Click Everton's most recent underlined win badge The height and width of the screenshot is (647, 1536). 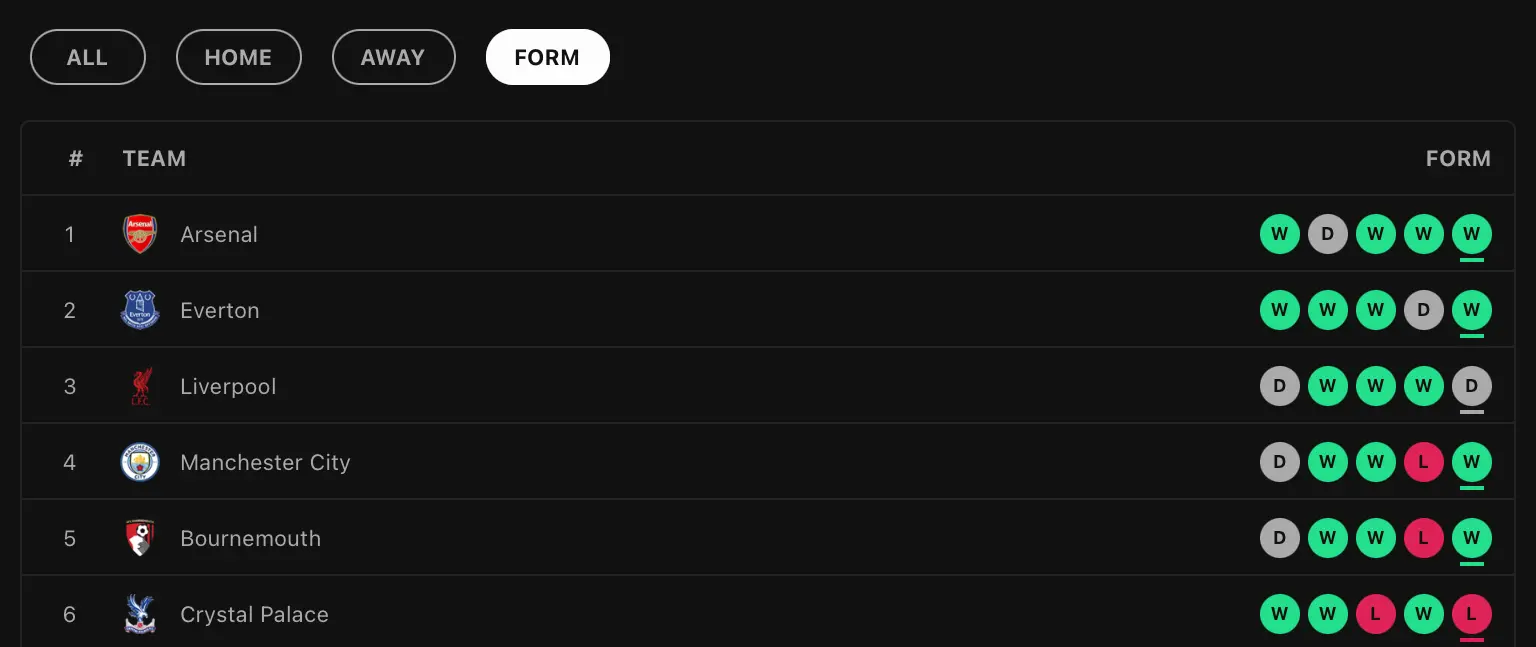coord(1471,310)
